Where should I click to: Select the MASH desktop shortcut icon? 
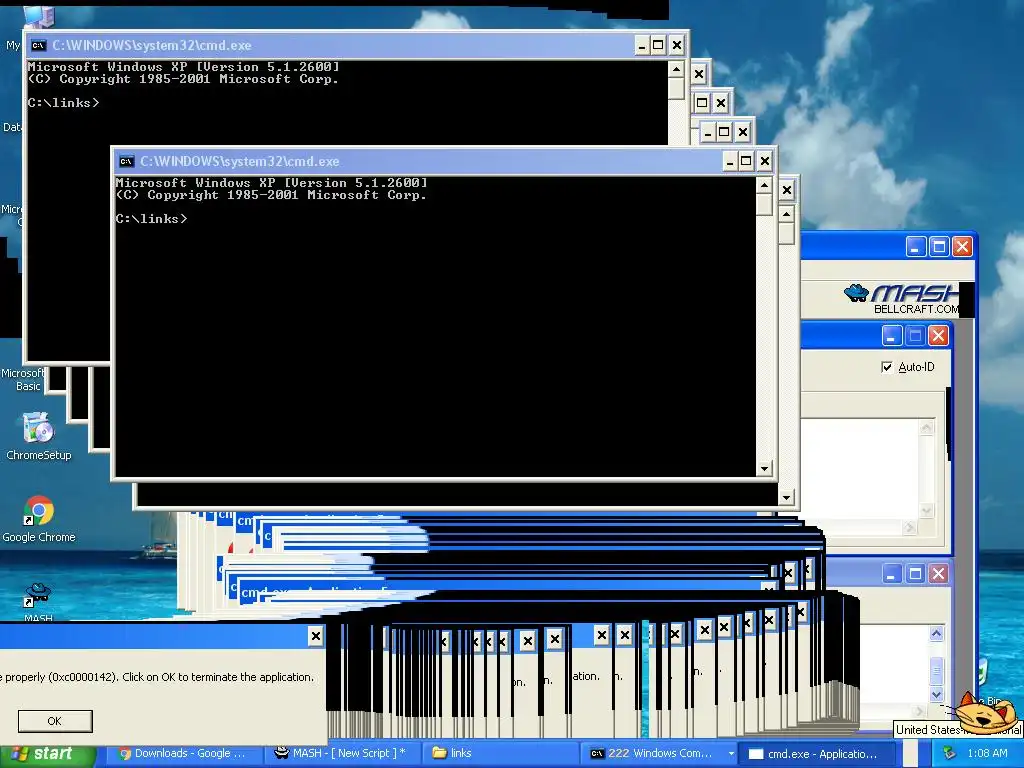38,601
